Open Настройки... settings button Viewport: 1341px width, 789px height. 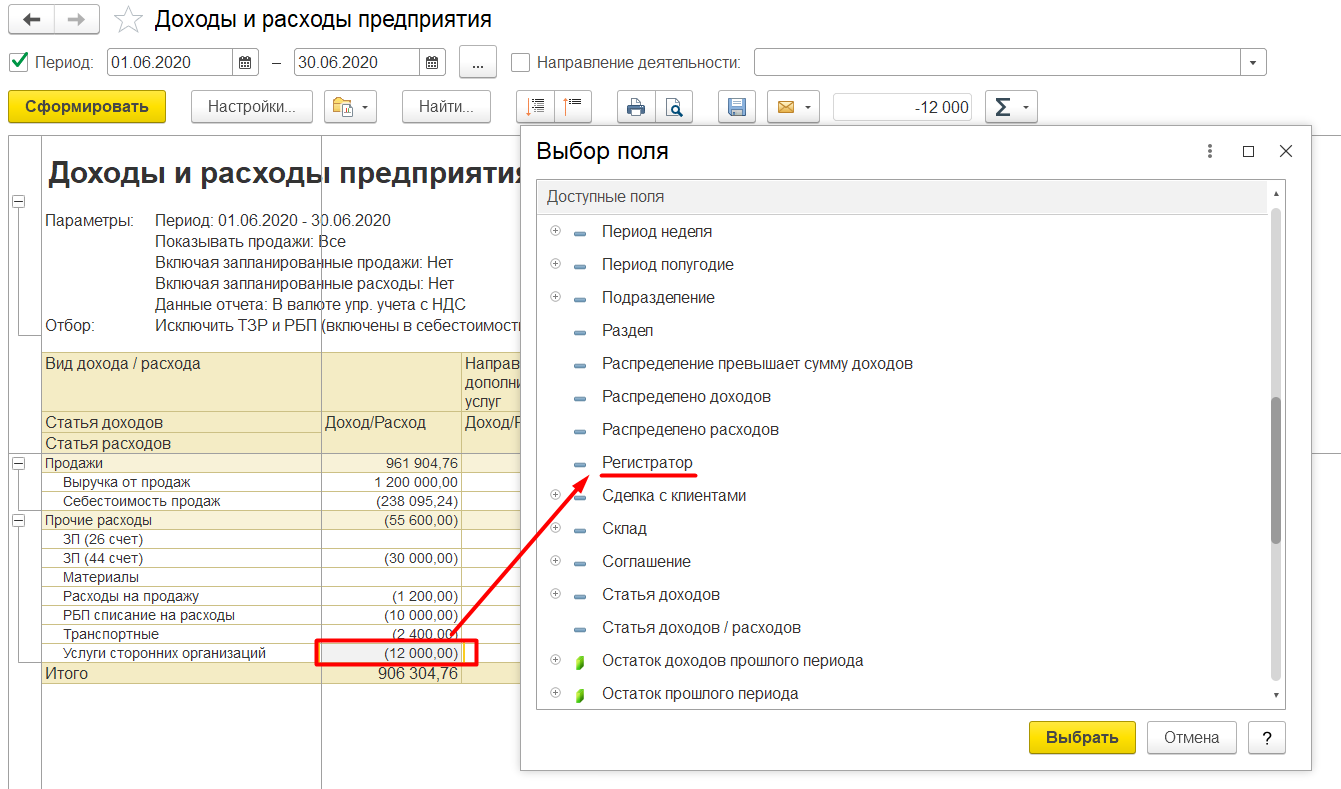[x=252, y=107]
